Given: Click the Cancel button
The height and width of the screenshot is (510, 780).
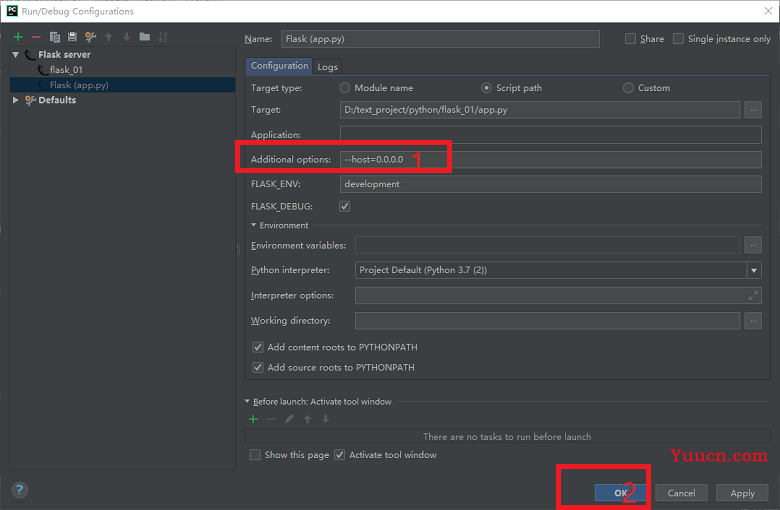Looking at the screenshot, I should tap(682, 493).
